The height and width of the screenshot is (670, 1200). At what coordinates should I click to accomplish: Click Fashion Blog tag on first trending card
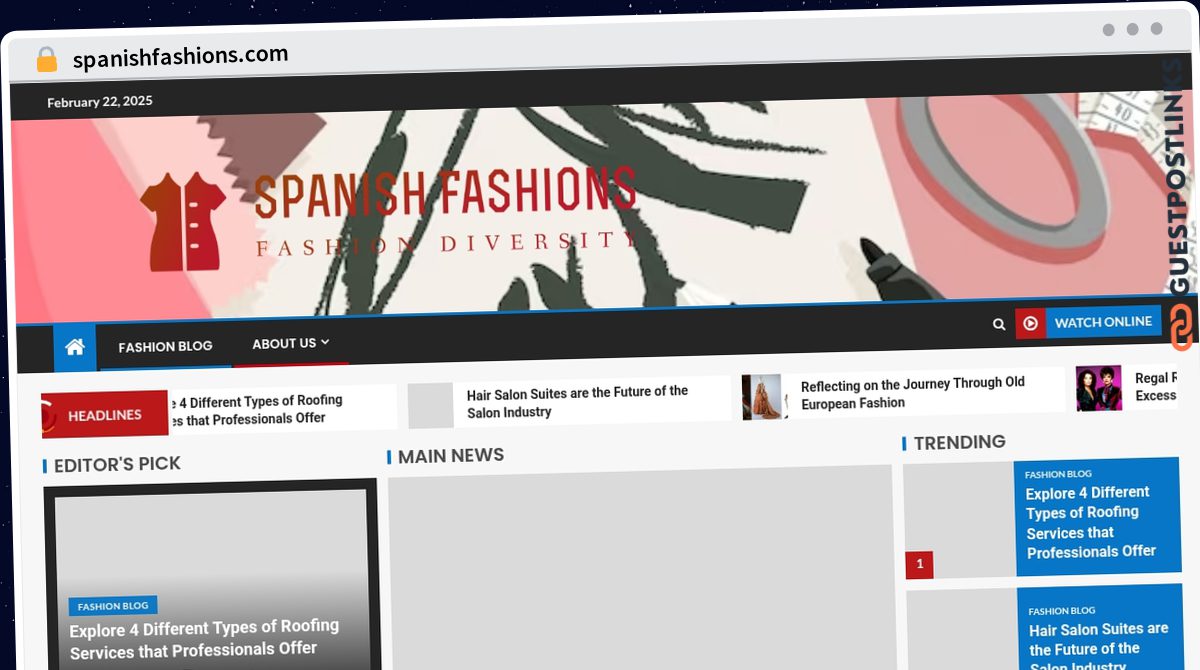[1058, 474]
